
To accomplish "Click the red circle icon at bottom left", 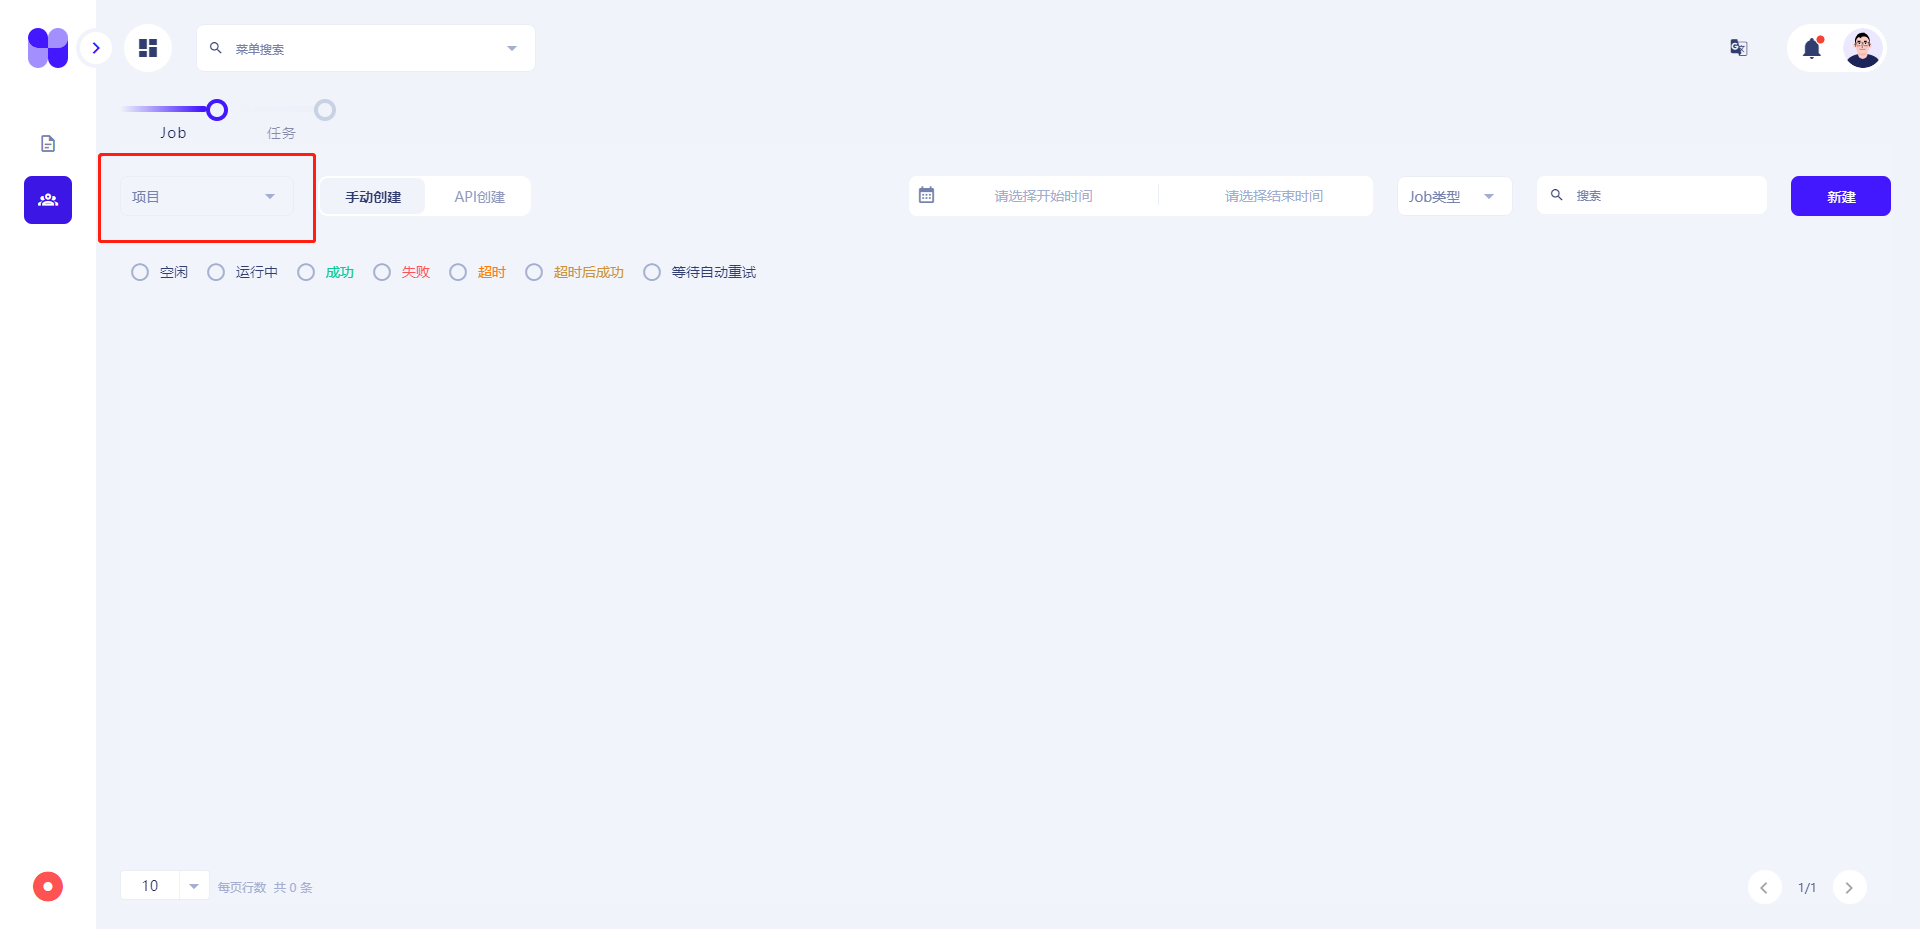I will point(47,886).
